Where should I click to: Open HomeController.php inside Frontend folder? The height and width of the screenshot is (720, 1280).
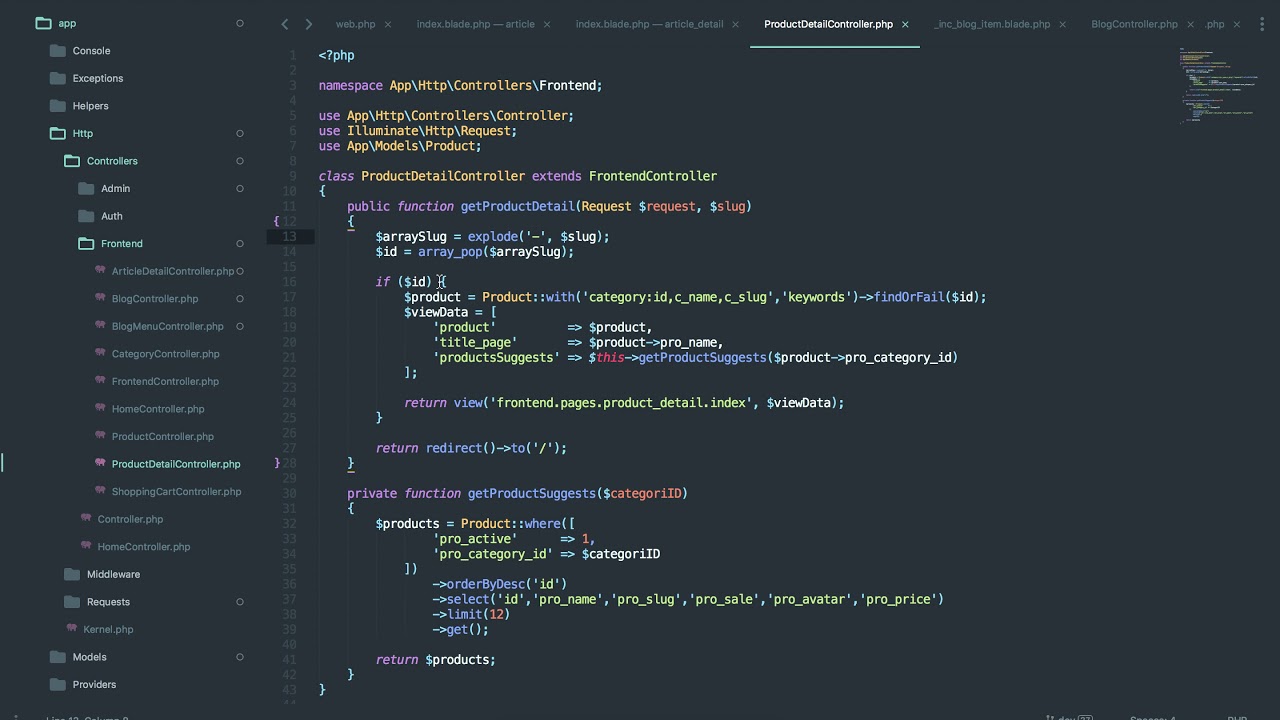[x=158, y=408]
